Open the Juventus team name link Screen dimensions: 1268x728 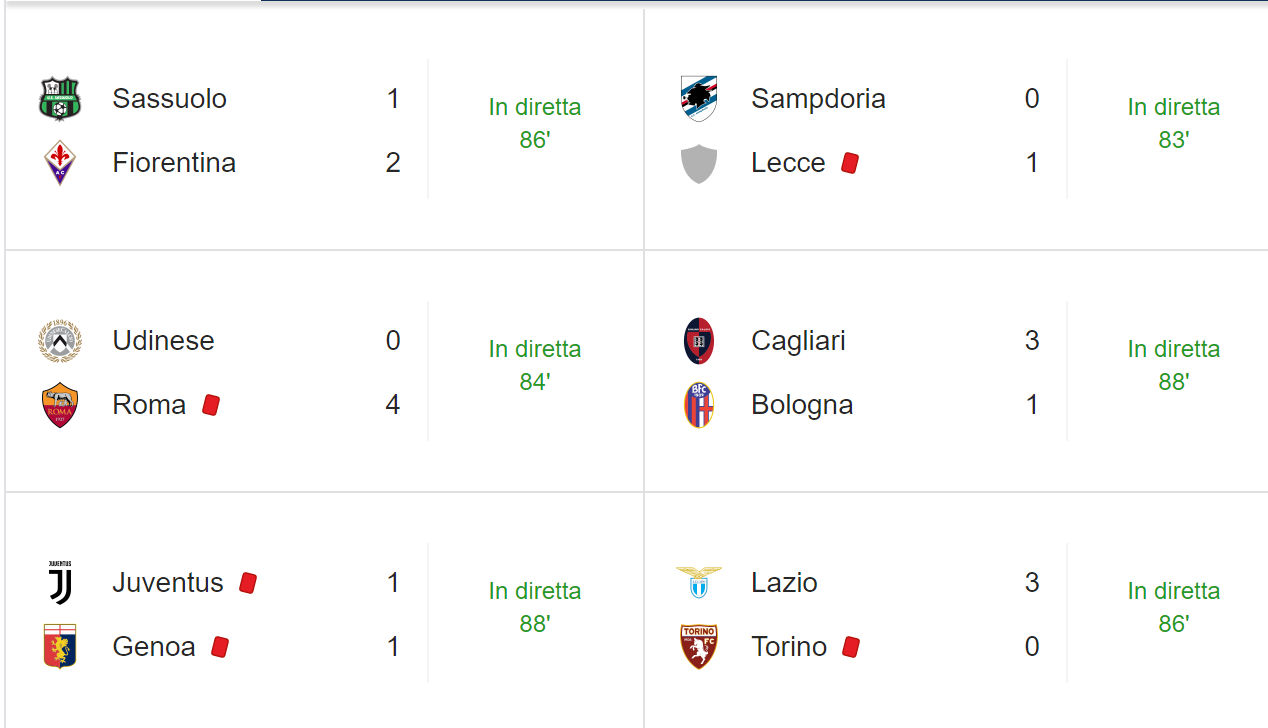coord(168,583)
